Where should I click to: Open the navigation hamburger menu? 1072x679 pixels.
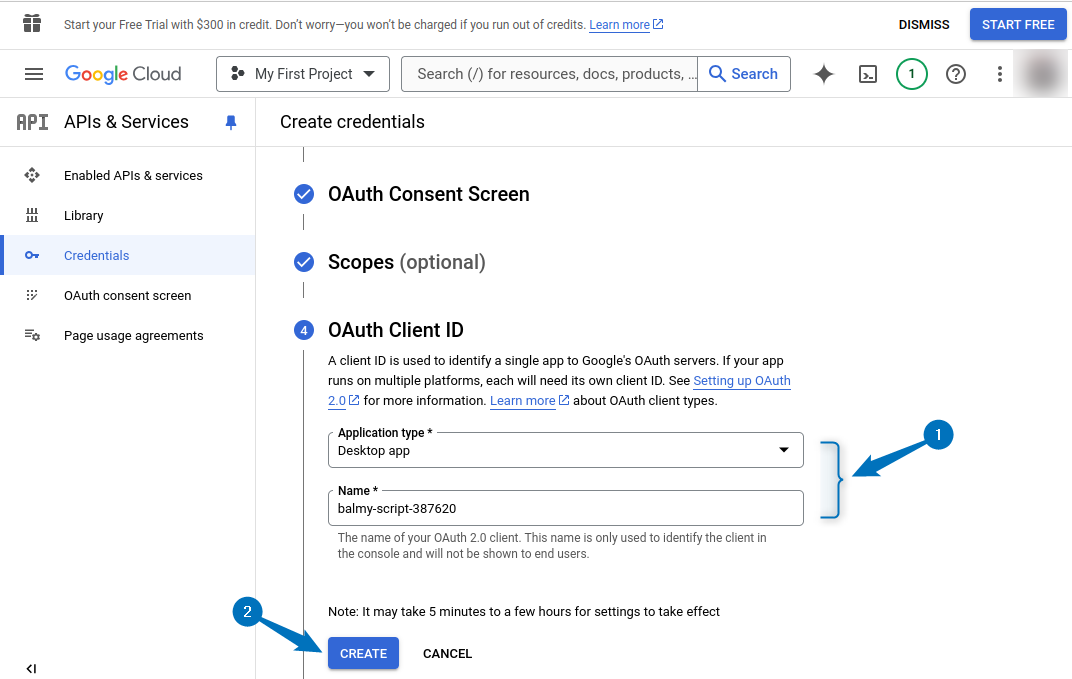(33, 73)
